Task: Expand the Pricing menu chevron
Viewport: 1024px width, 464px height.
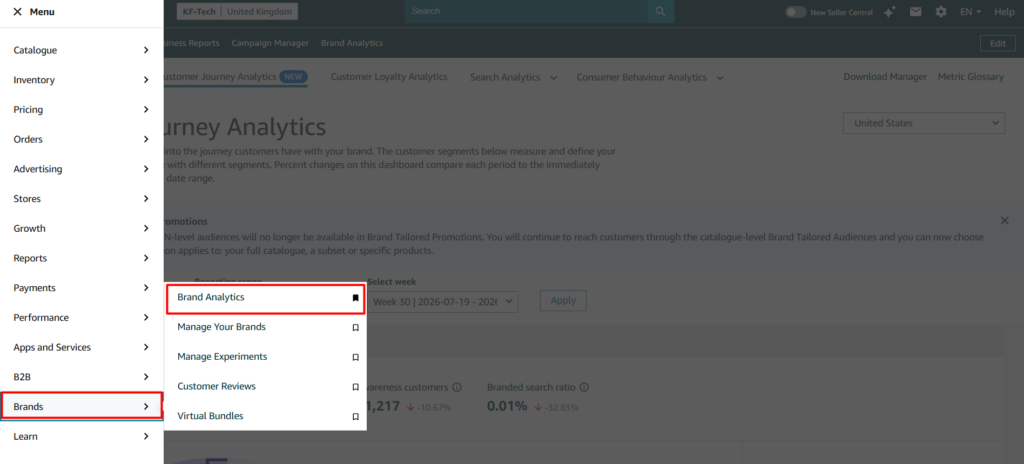Action: click(146, 110)
